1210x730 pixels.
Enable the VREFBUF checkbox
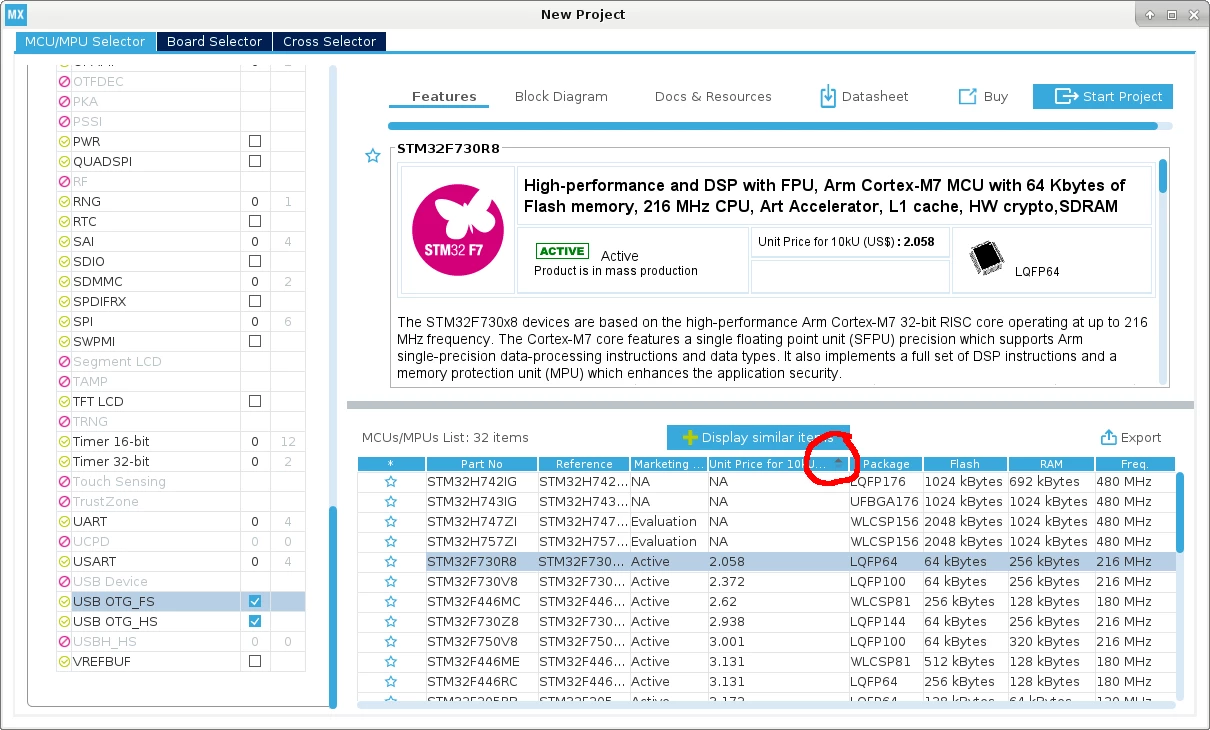click(255, 661)
